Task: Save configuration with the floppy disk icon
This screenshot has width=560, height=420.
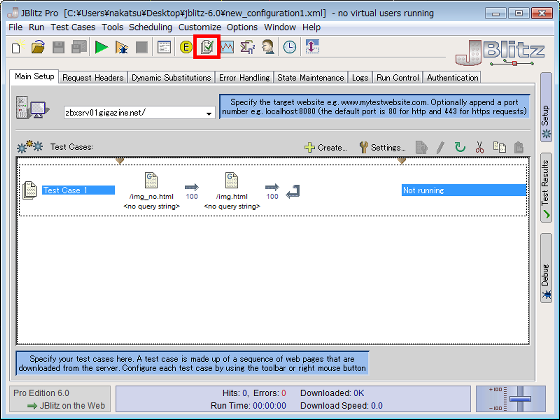Action: point(59,47)
